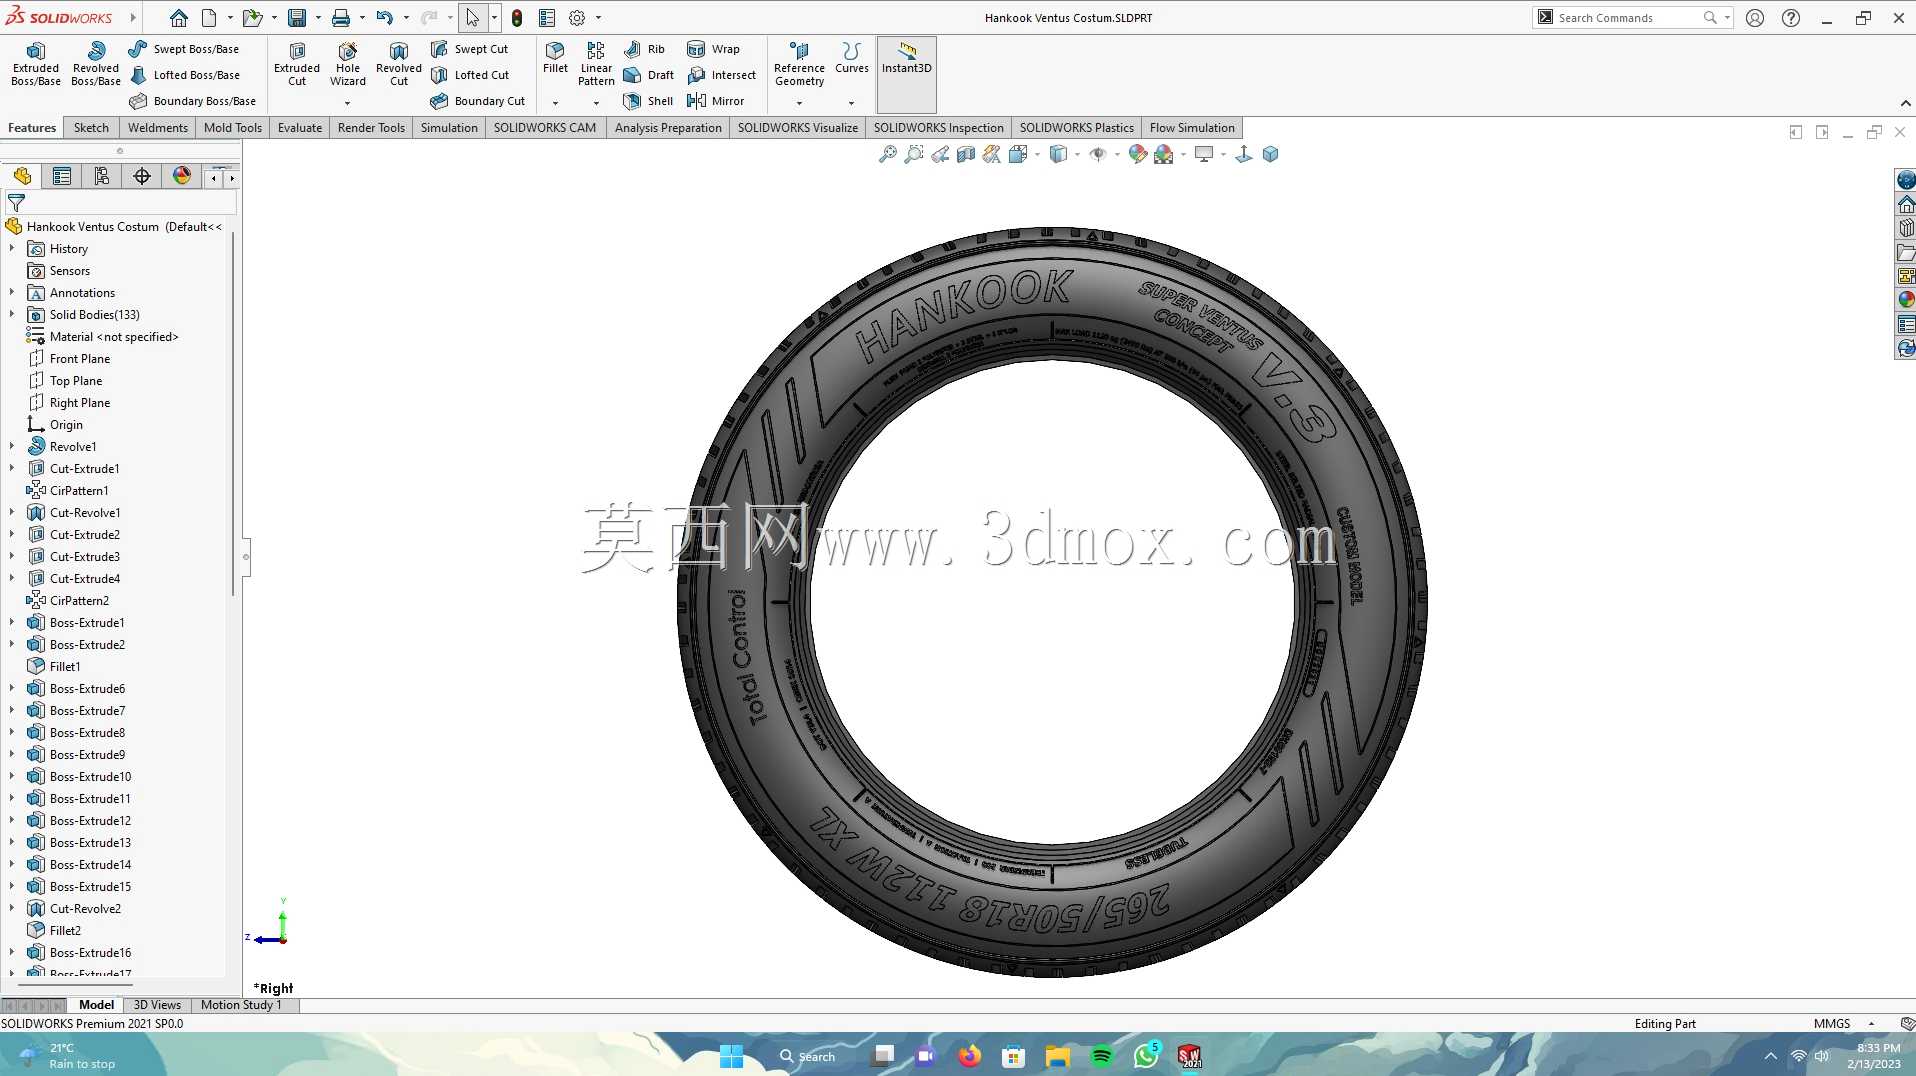Switch to the Sketch tab
1916x1076 pixels.
91,128
